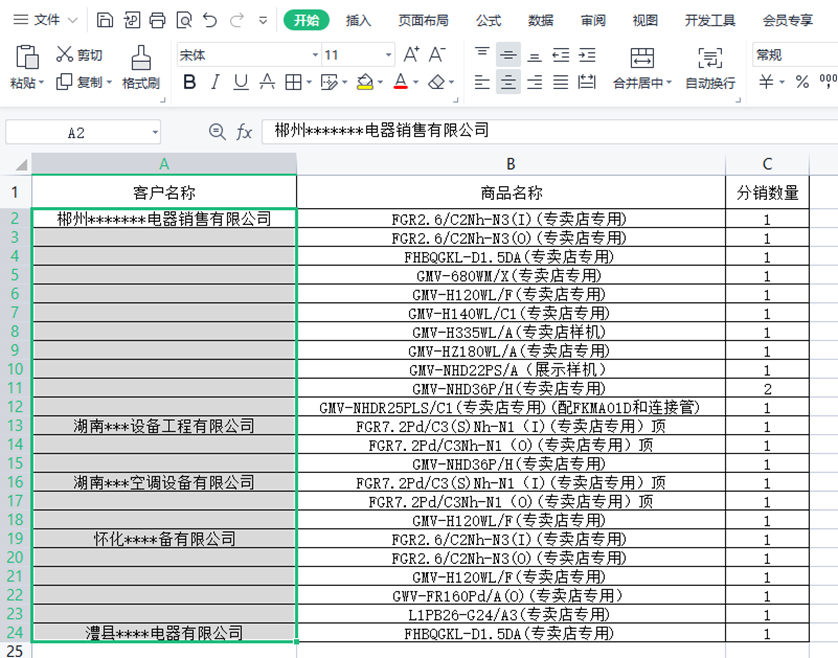Click the distributed alignment icon

click(x=587, y=82)
